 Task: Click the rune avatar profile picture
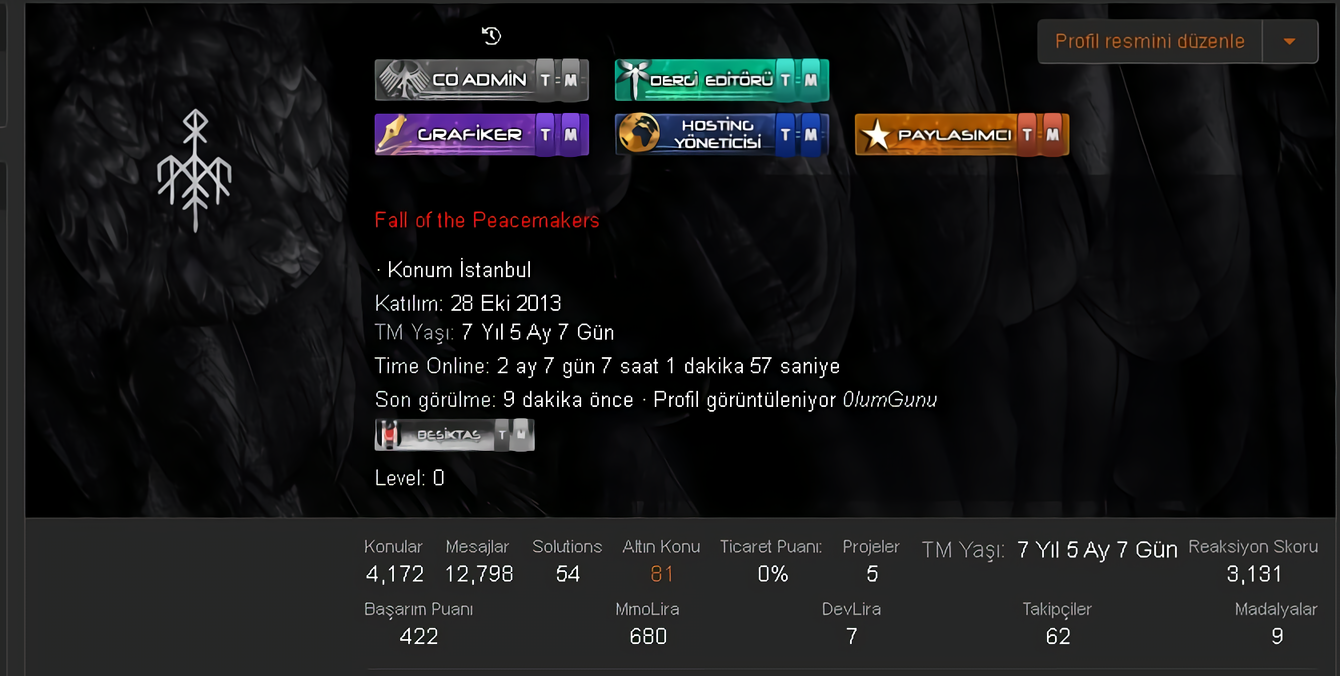pos(194,170)
